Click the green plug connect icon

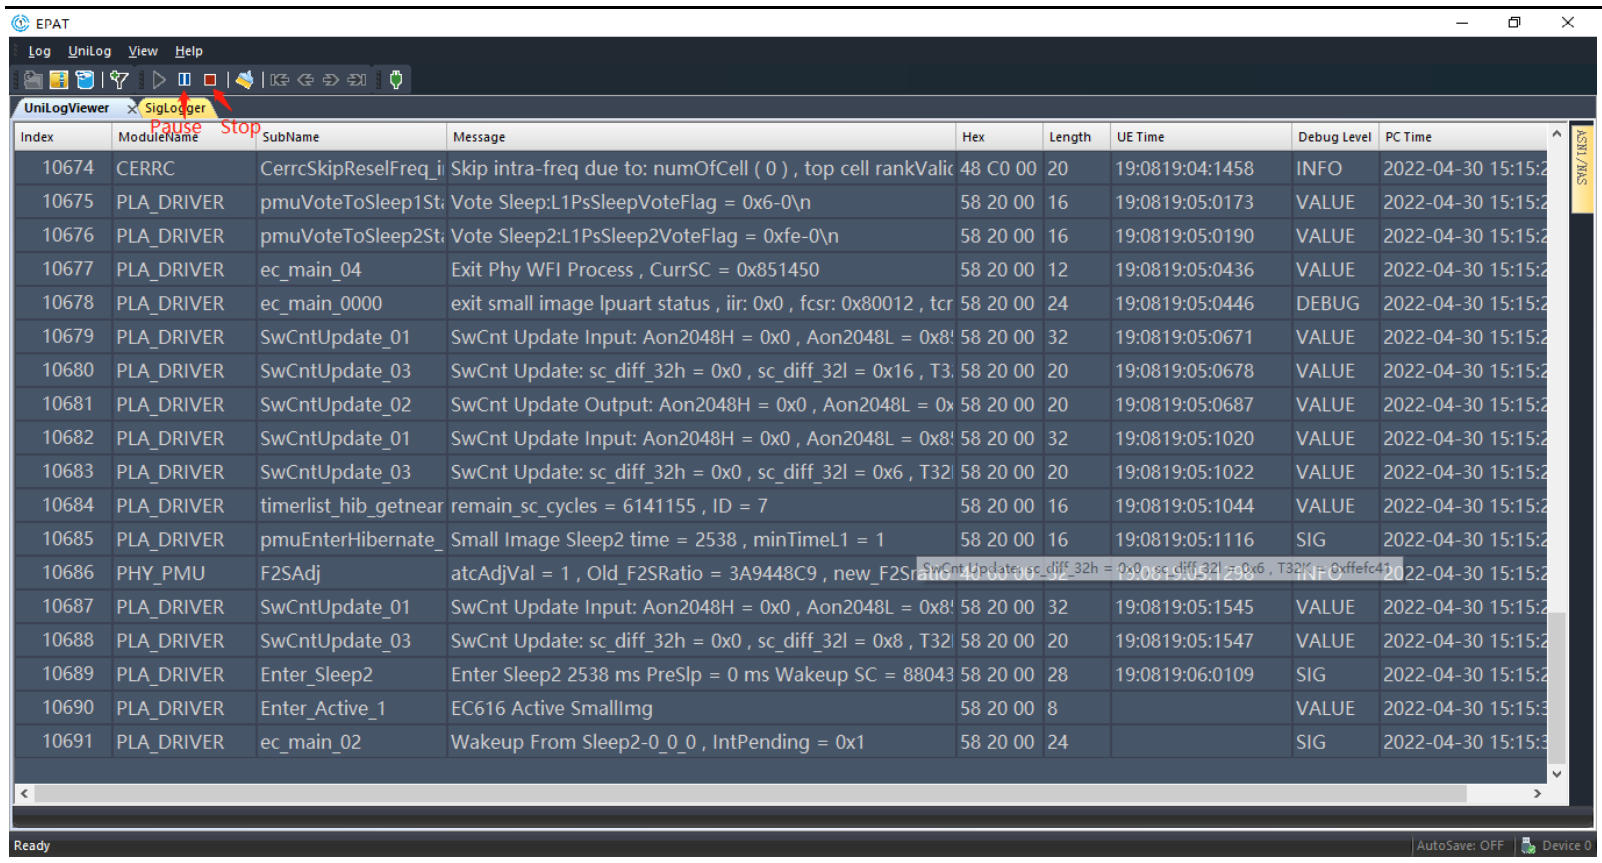[x=396, y=80]
